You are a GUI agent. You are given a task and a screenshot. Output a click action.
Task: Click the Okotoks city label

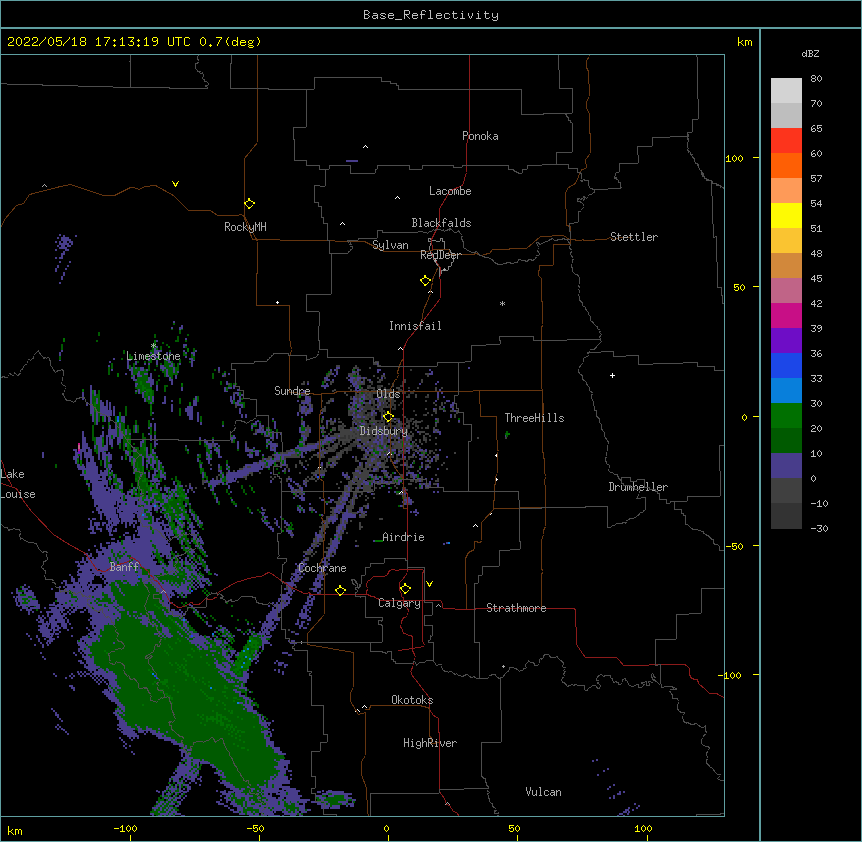click(x=412, y=700)
